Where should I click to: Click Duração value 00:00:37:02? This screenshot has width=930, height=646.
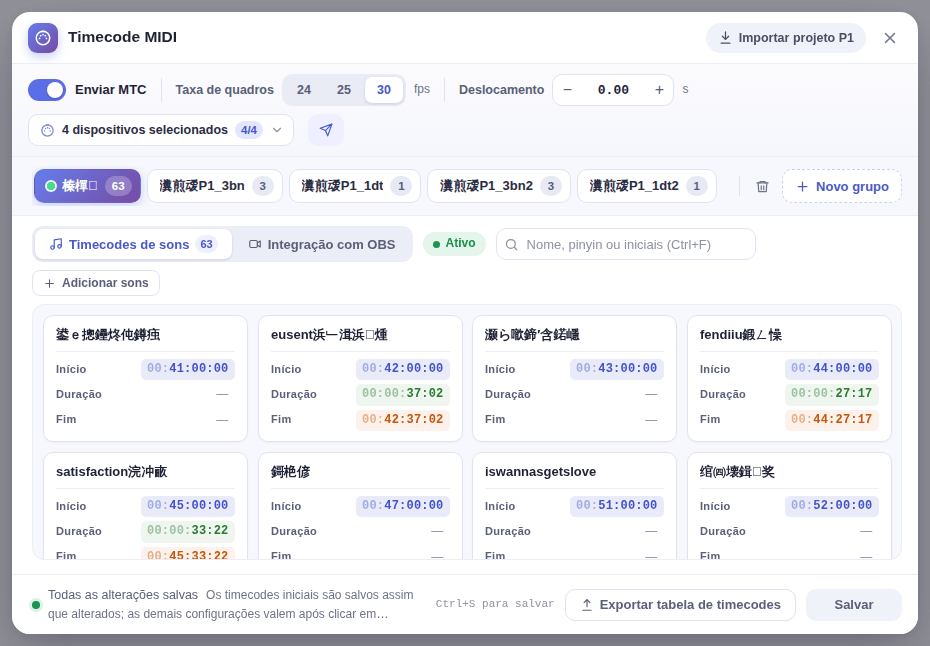point(403,393)
